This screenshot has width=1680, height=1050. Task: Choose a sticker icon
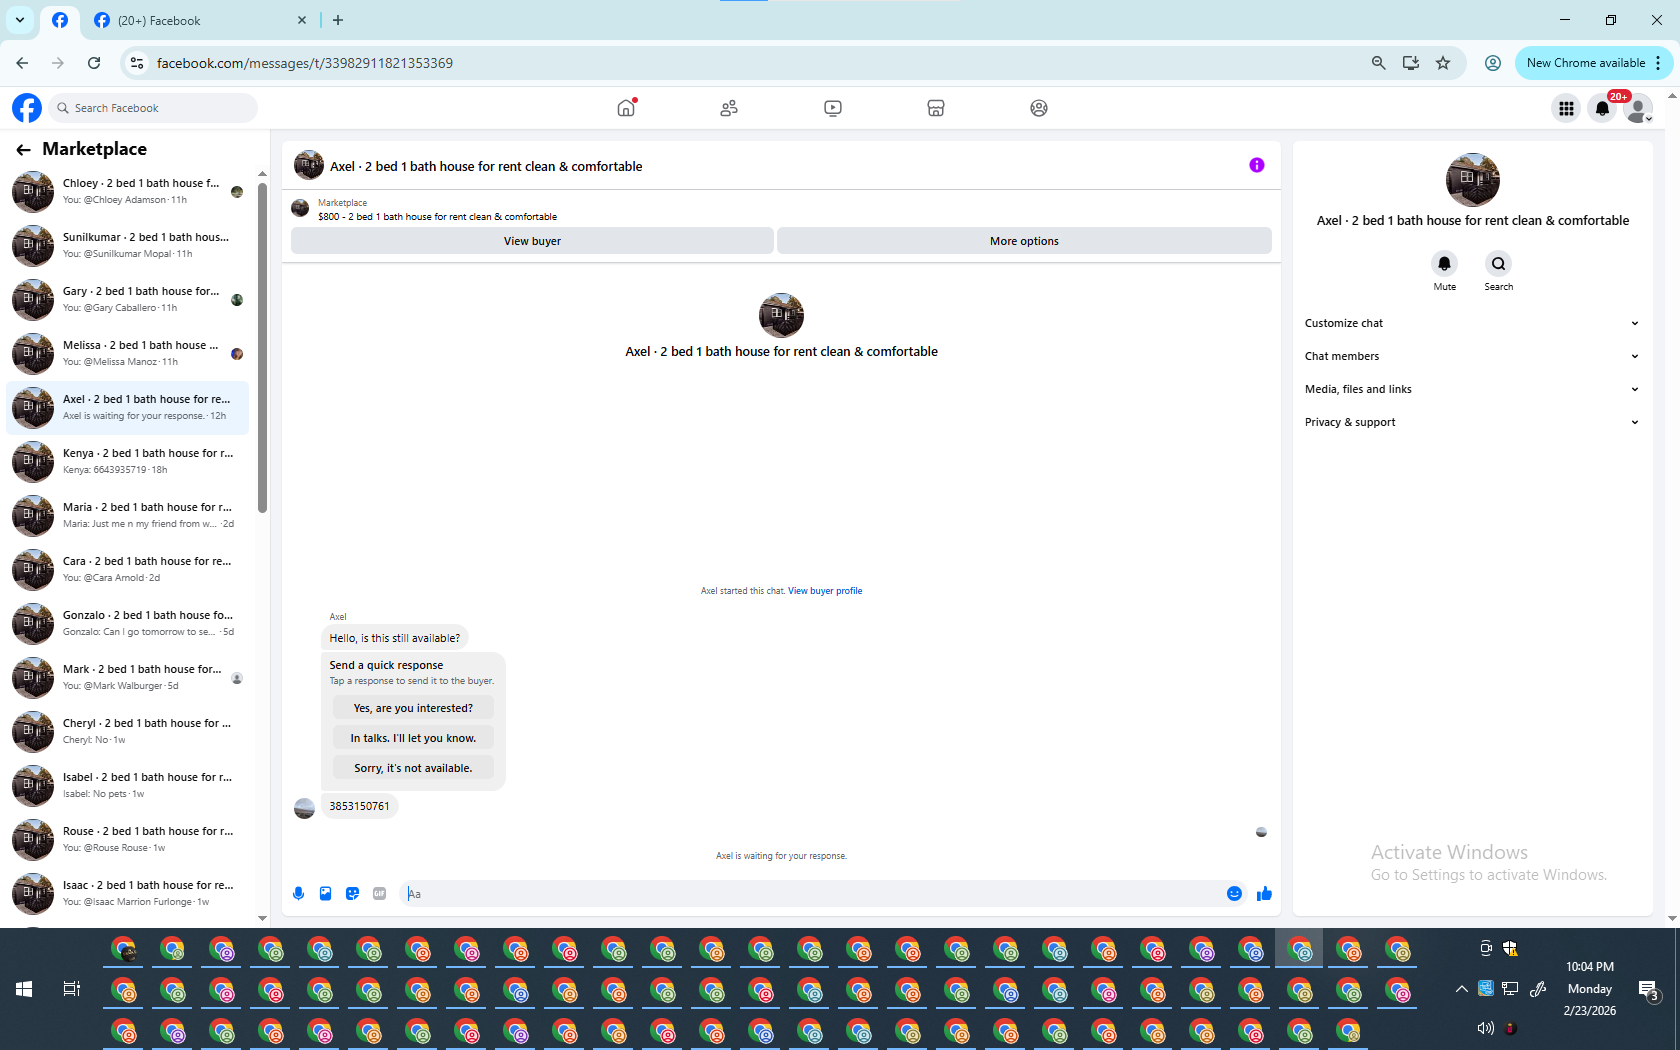point(352,894)
